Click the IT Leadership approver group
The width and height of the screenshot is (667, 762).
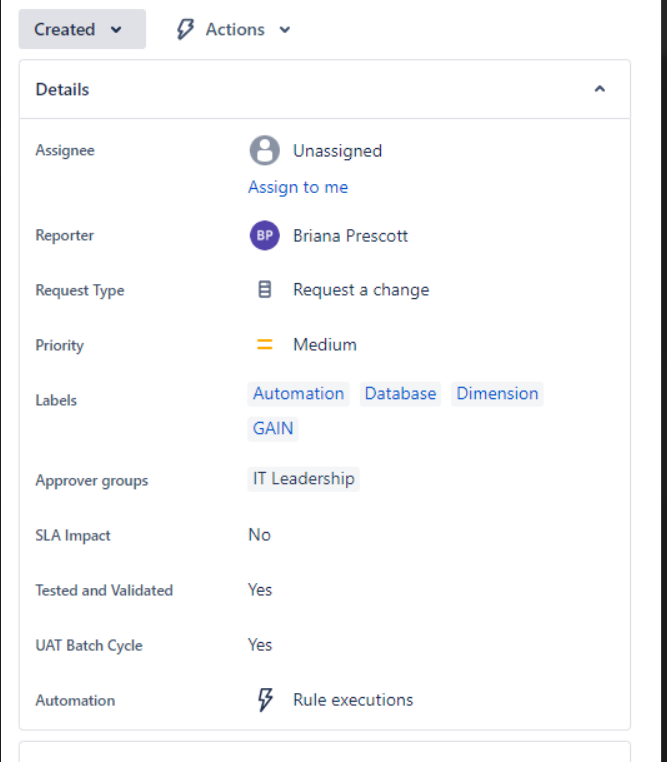[x=303, y=479]
